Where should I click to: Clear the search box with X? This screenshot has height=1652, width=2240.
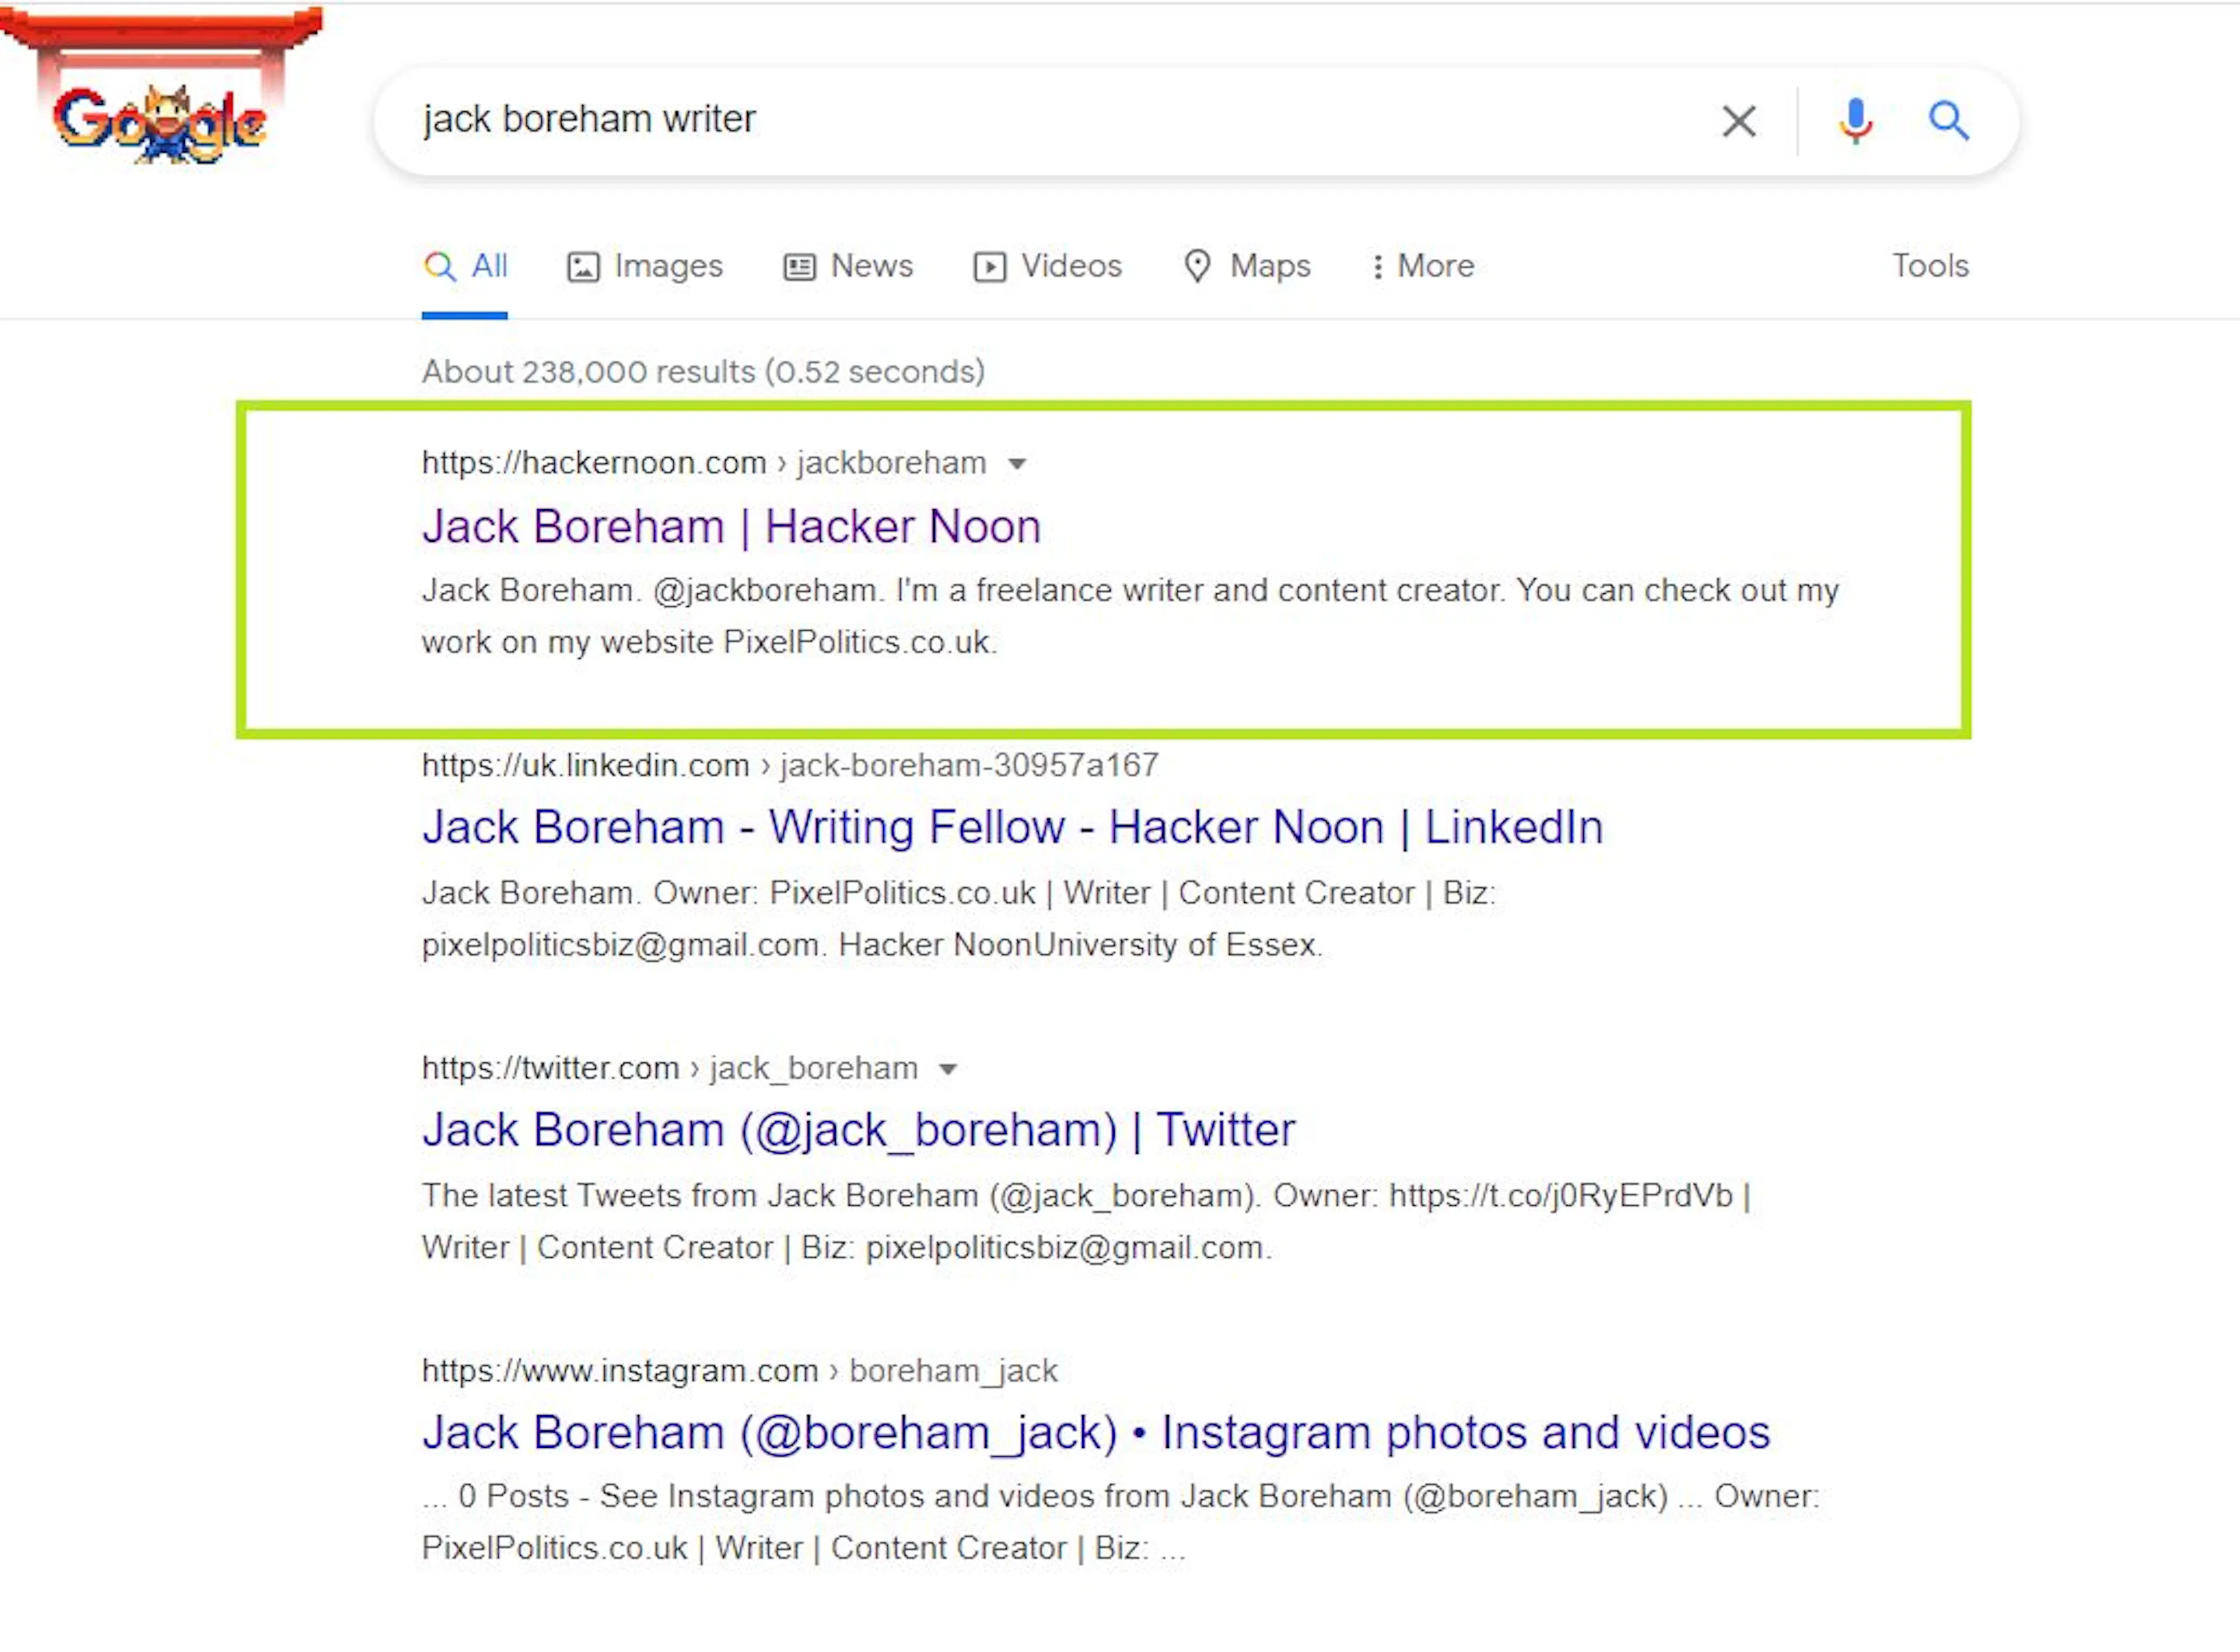tap(1739, 121)
